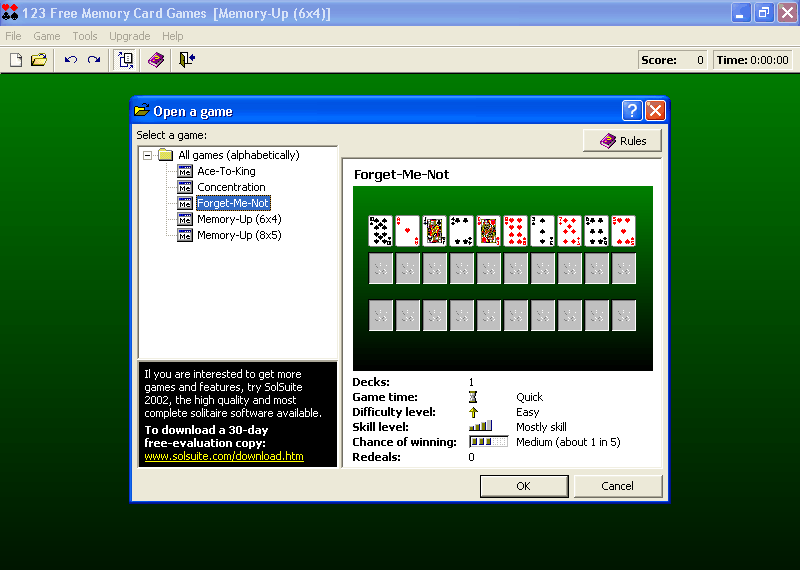Screen dimensions: 800x570
Task: Click the OK button
Action: click(524, 486)
